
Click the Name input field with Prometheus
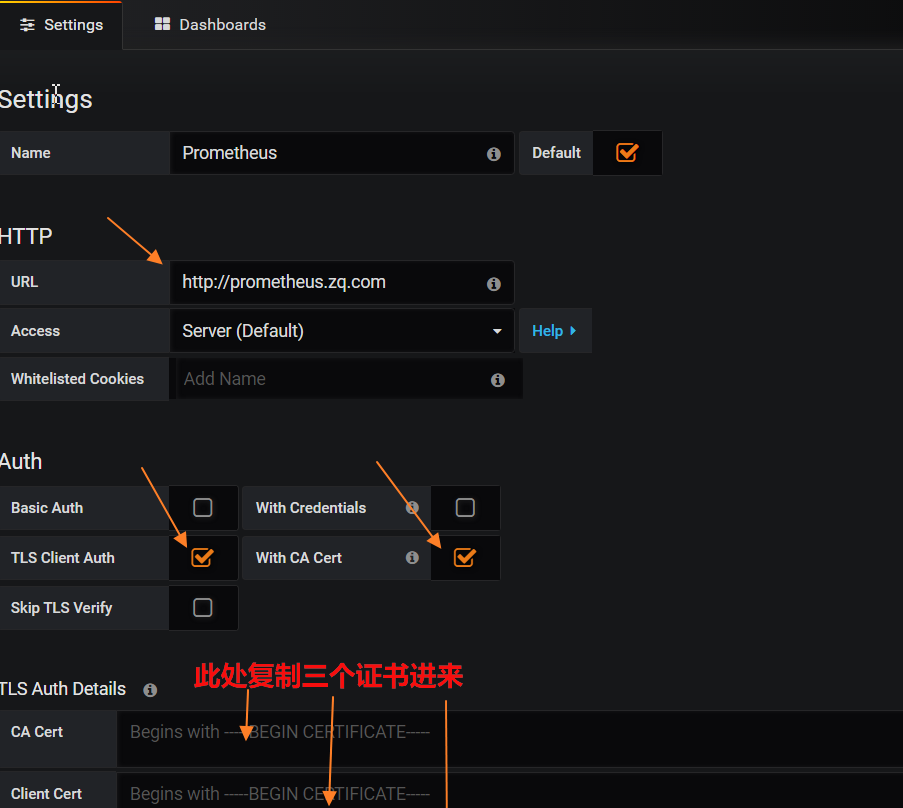coord(342,153)
